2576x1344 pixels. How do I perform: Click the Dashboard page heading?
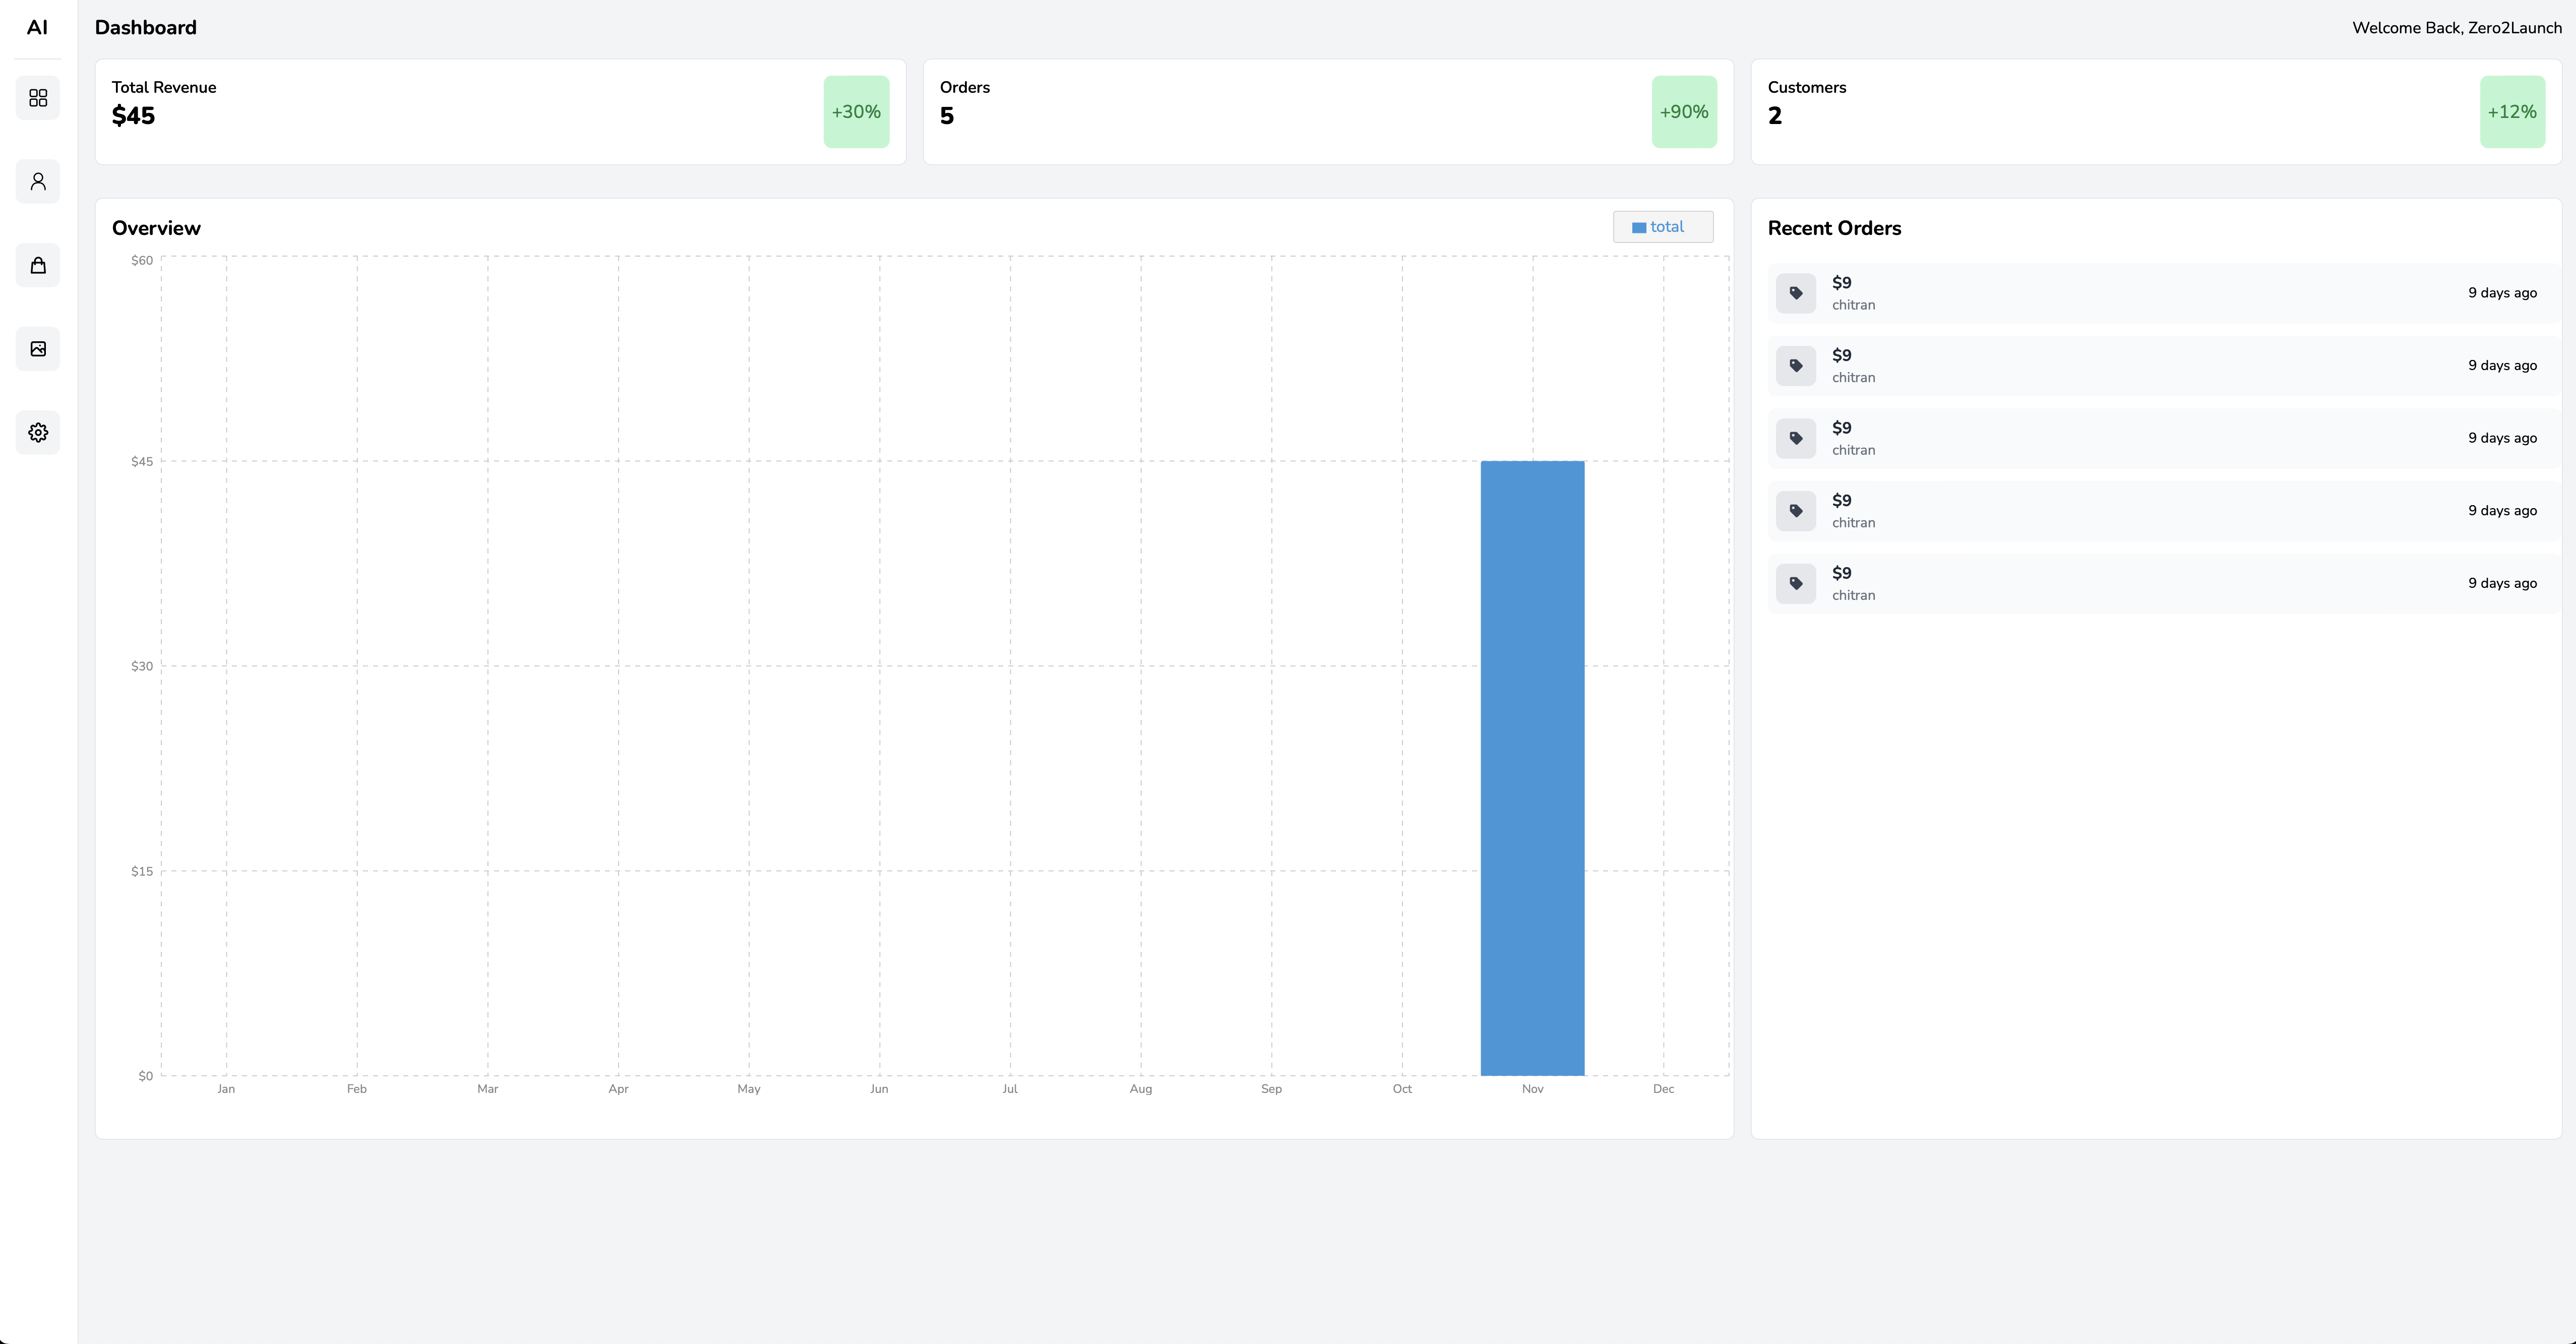click(146, 28)
